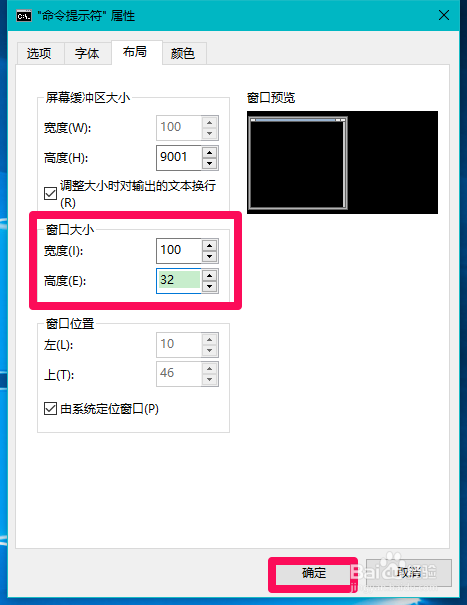Switch to the 颜色 tab
467x605 pixels.
(x=183, y=53)
